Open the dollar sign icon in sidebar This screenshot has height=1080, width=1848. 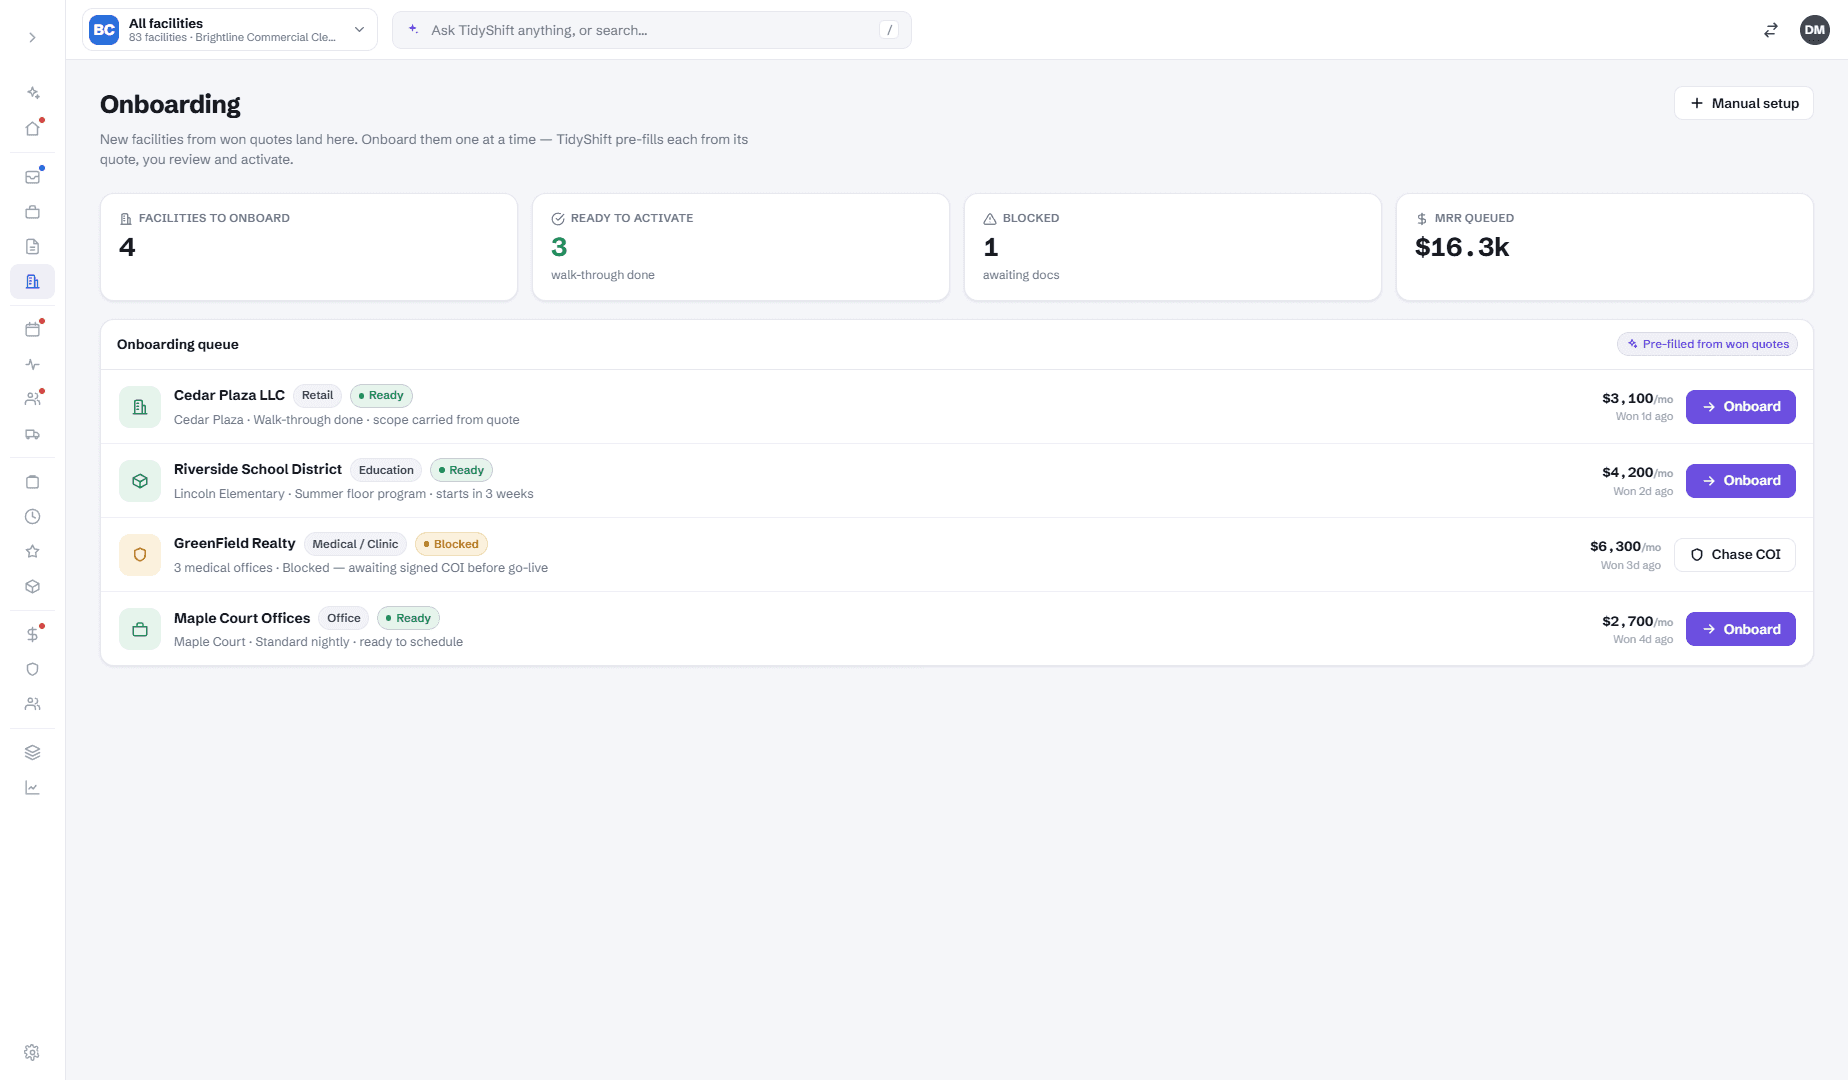coord(32,634)
